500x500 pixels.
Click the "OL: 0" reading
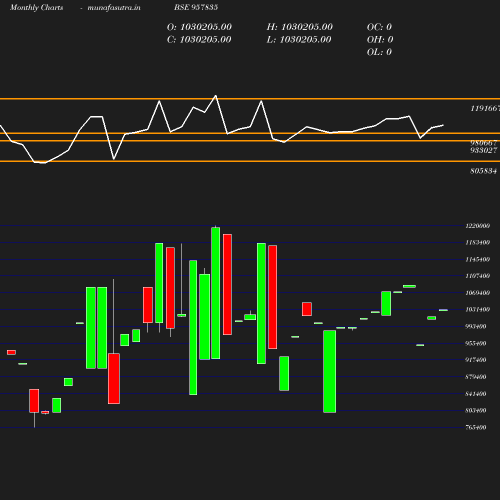pos(379,52)
